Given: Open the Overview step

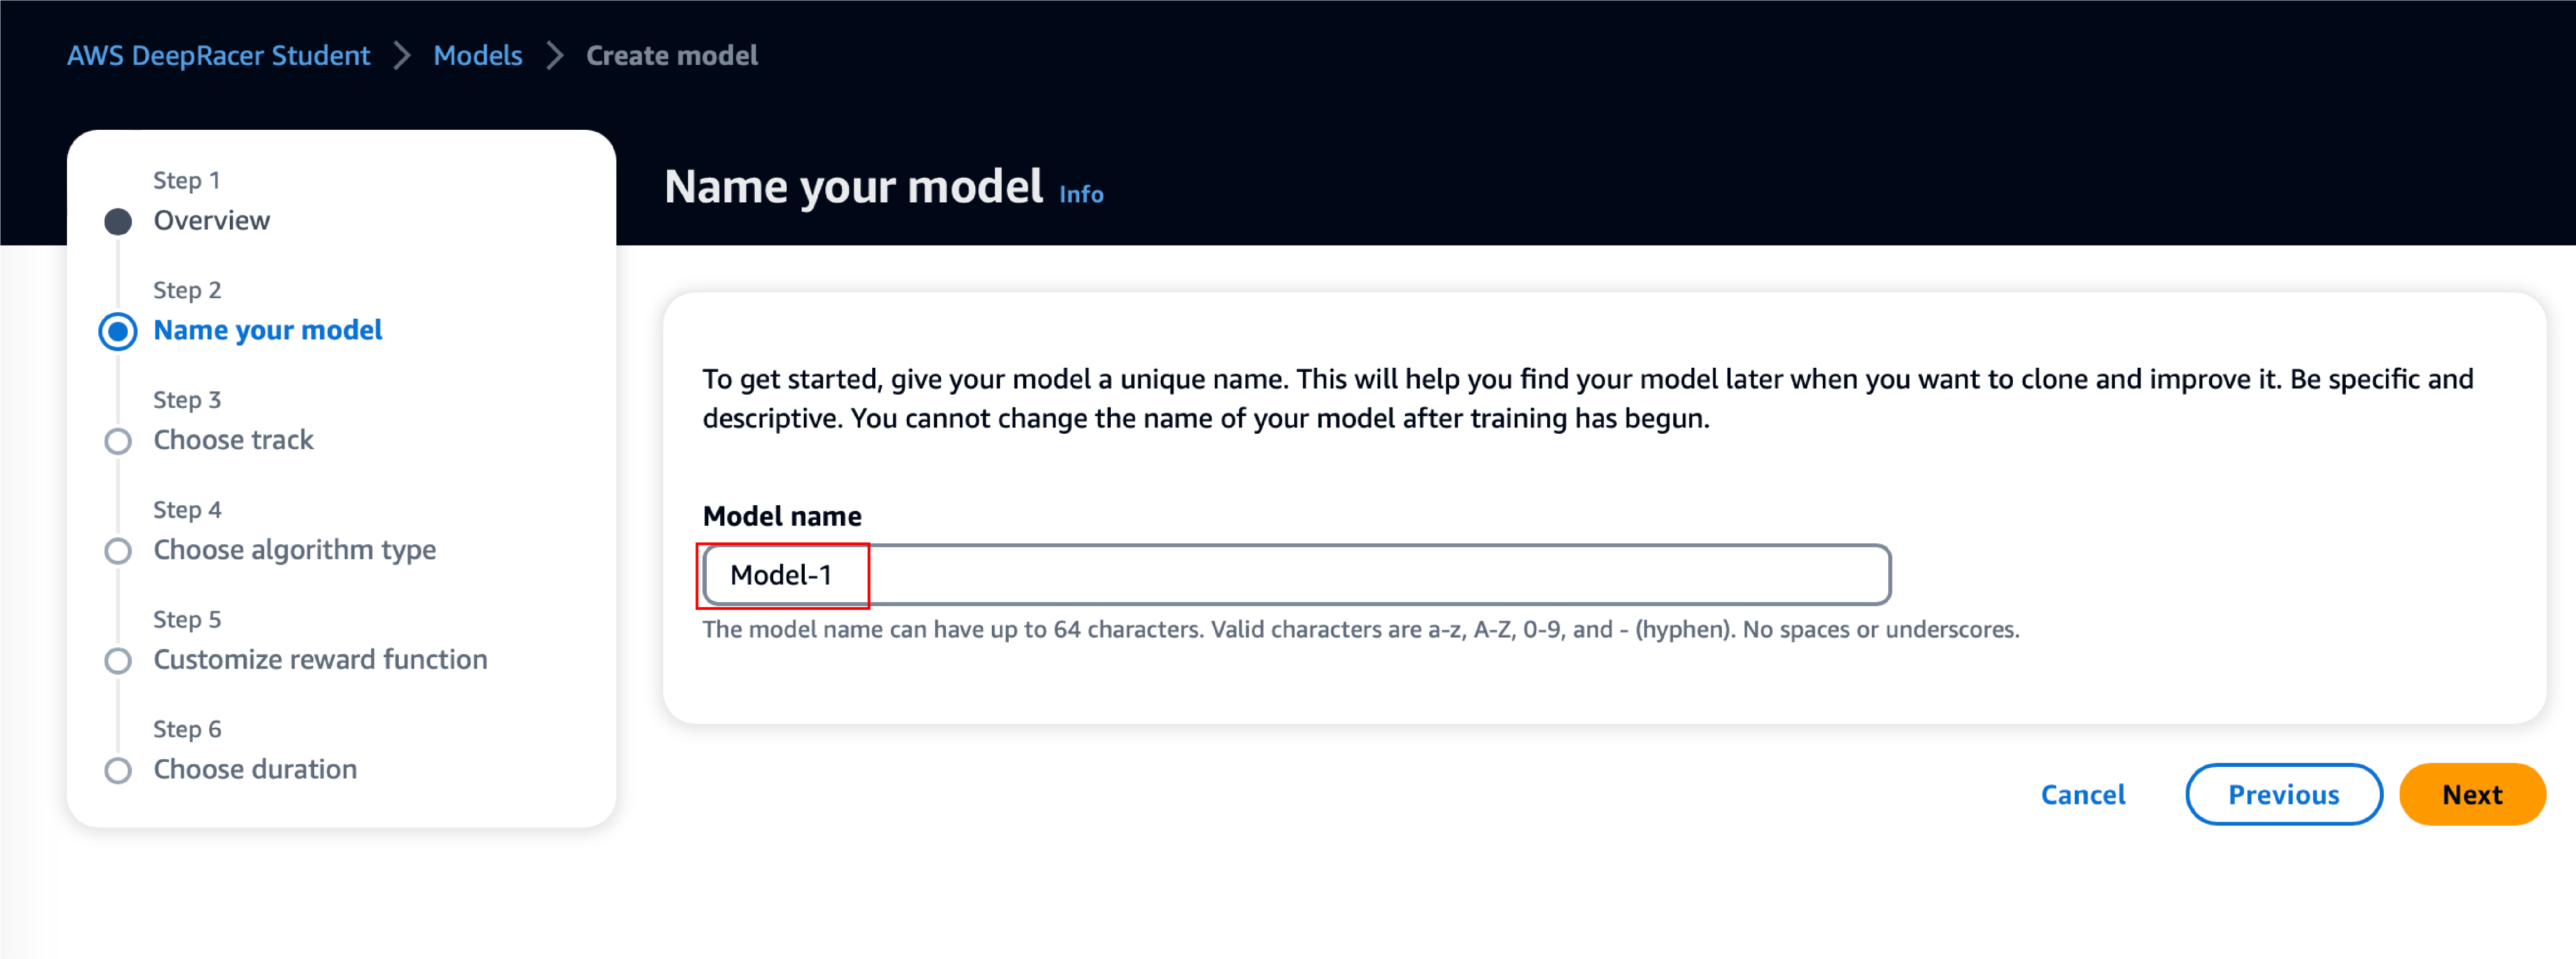Looking at the screenshot, I should point(211,220).
